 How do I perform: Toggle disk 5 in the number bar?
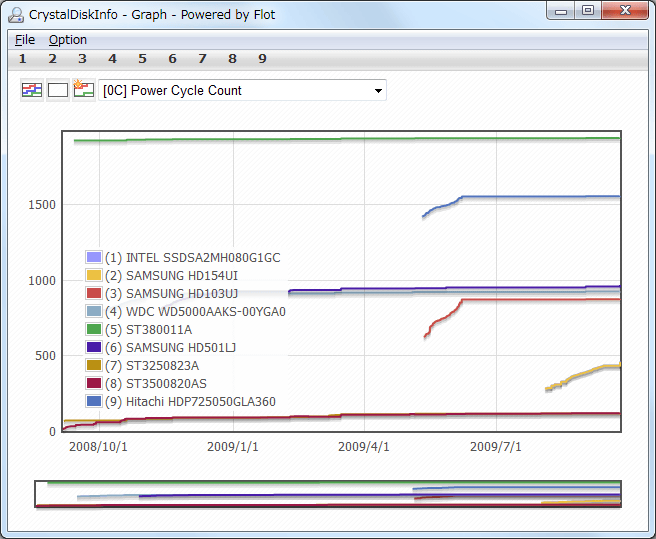pyautogui.click(x=142, y=59)
